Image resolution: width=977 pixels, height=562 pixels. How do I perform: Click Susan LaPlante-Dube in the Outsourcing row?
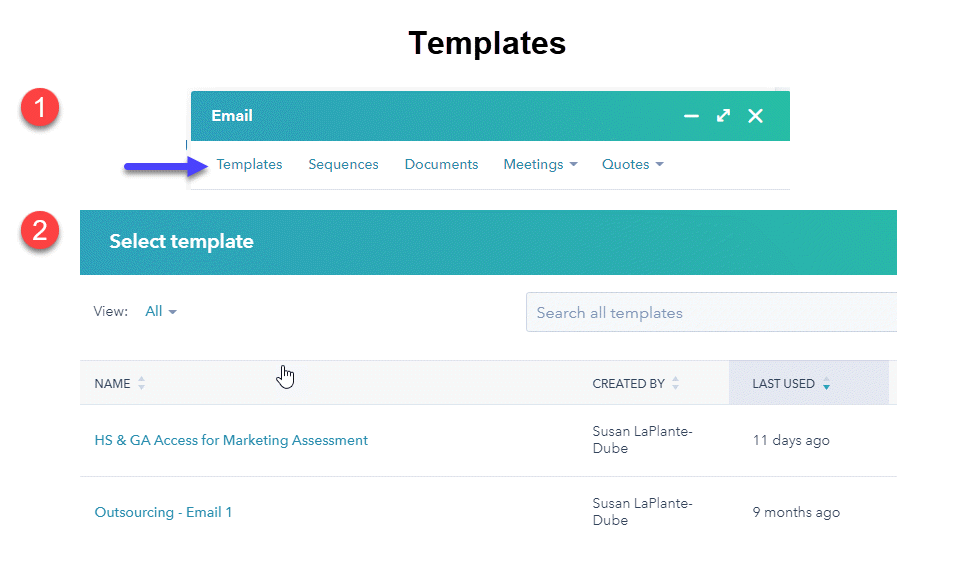[642, 512]
